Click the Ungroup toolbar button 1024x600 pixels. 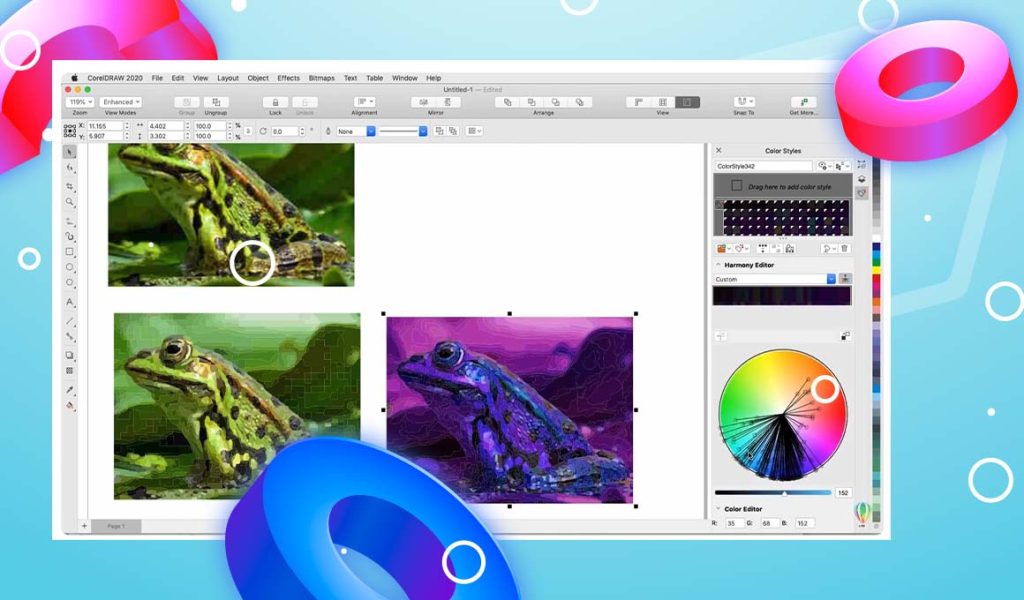pyautogui.click(x=216, y=103)
